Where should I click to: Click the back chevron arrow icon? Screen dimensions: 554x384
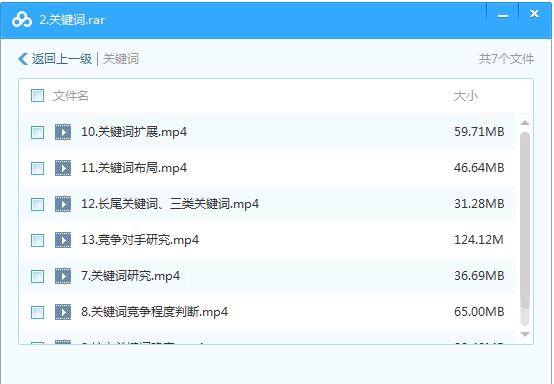tap(23, 59)
